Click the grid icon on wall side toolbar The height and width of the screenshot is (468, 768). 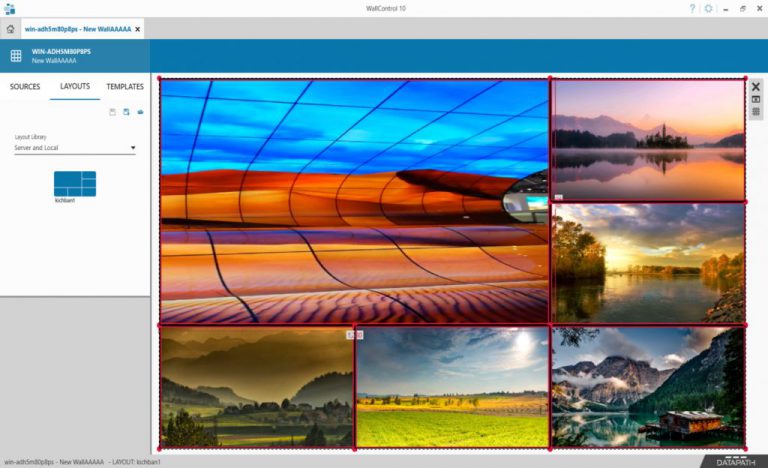pyautogui.click(x=756, y=112)
